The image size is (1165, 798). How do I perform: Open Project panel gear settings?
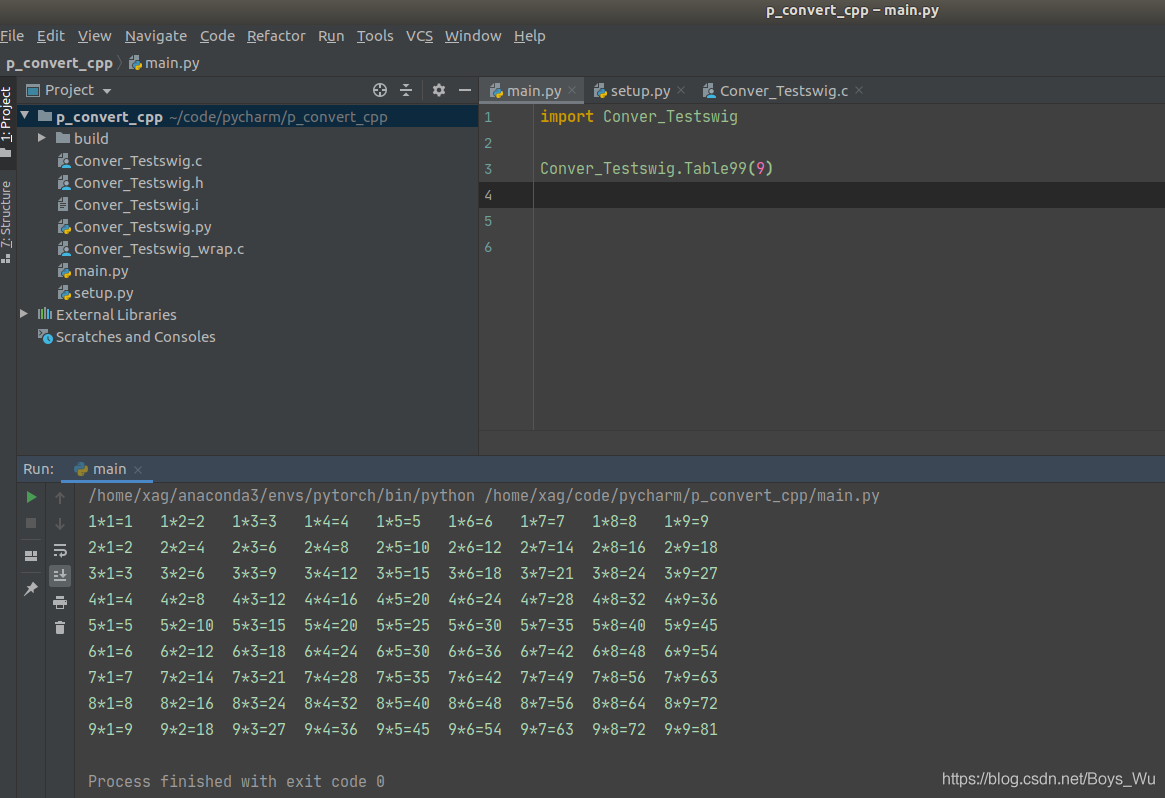point(438,90)
